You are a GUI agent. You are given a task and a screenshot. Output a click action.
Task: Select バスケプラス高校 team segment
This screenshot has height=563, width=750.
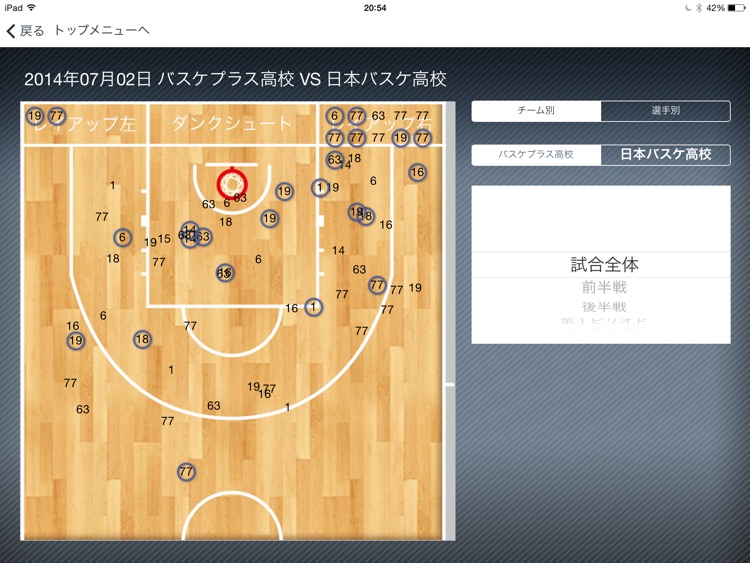[x=536, y=155]
